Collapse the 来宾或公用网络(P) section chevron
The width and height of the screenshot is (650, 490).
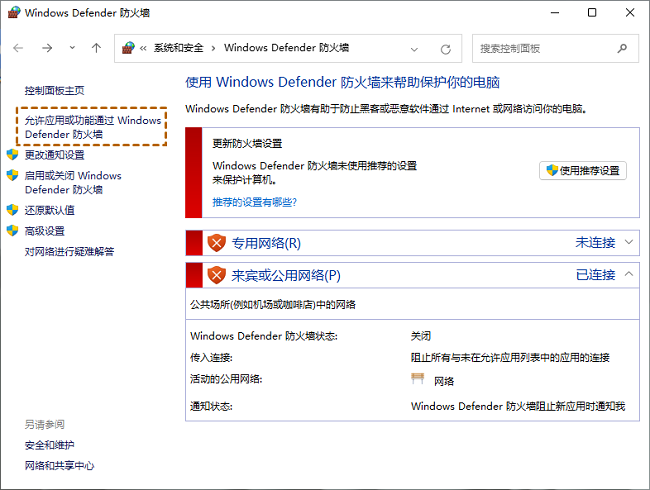pyautogui.click(x=628, y=274)
